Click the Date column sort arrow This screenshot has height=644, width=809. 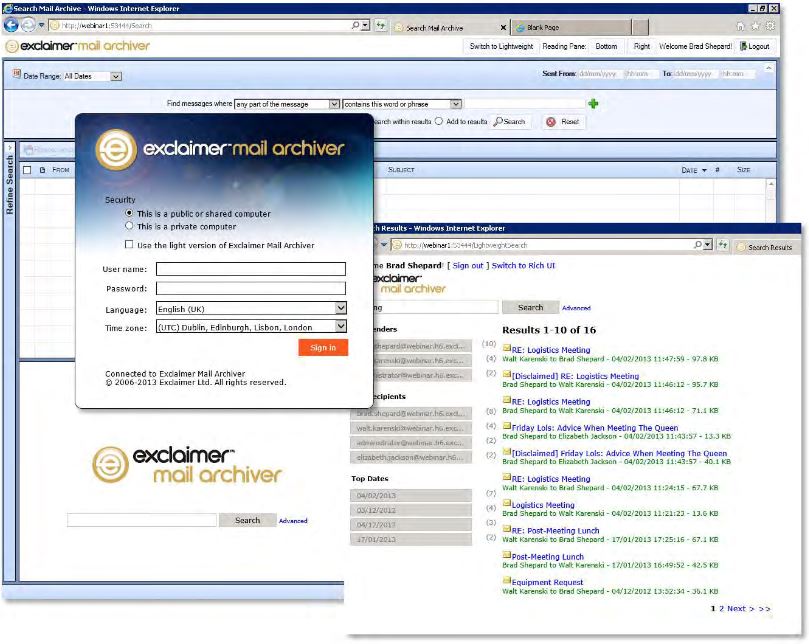704,170
